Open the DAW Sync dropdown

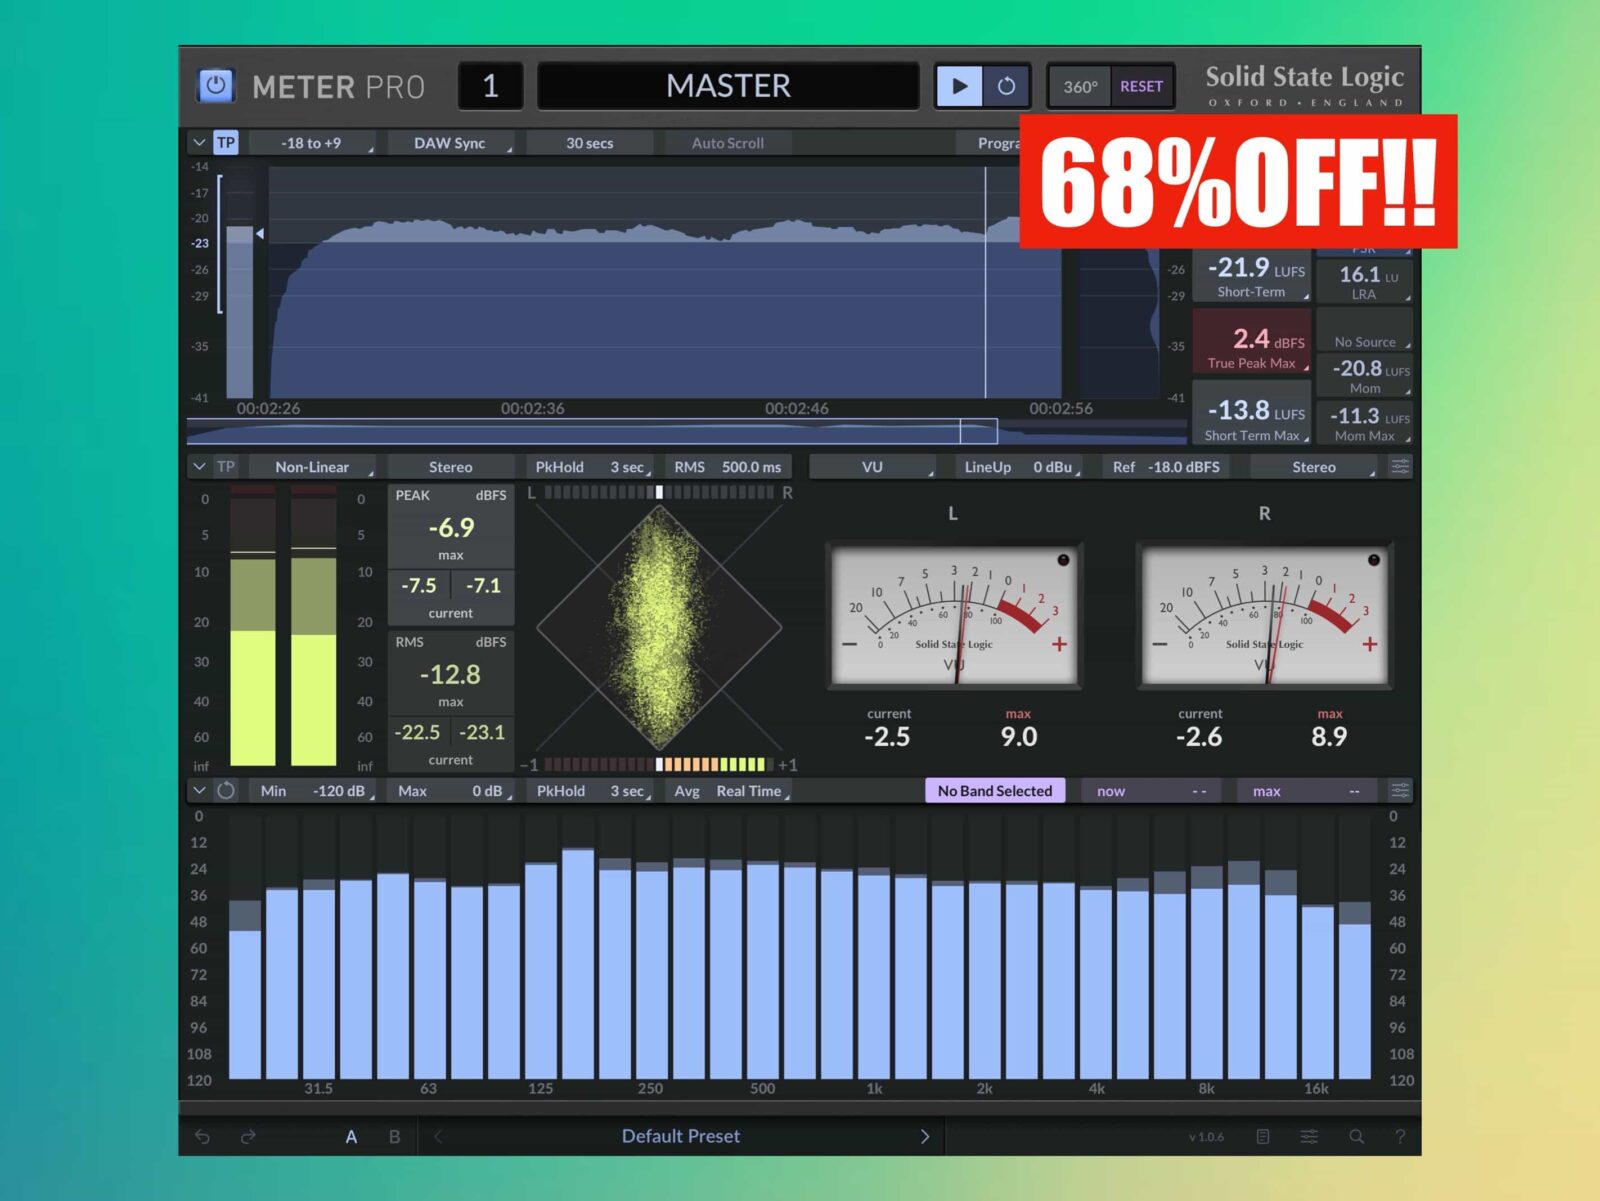[x=450, y=143]
